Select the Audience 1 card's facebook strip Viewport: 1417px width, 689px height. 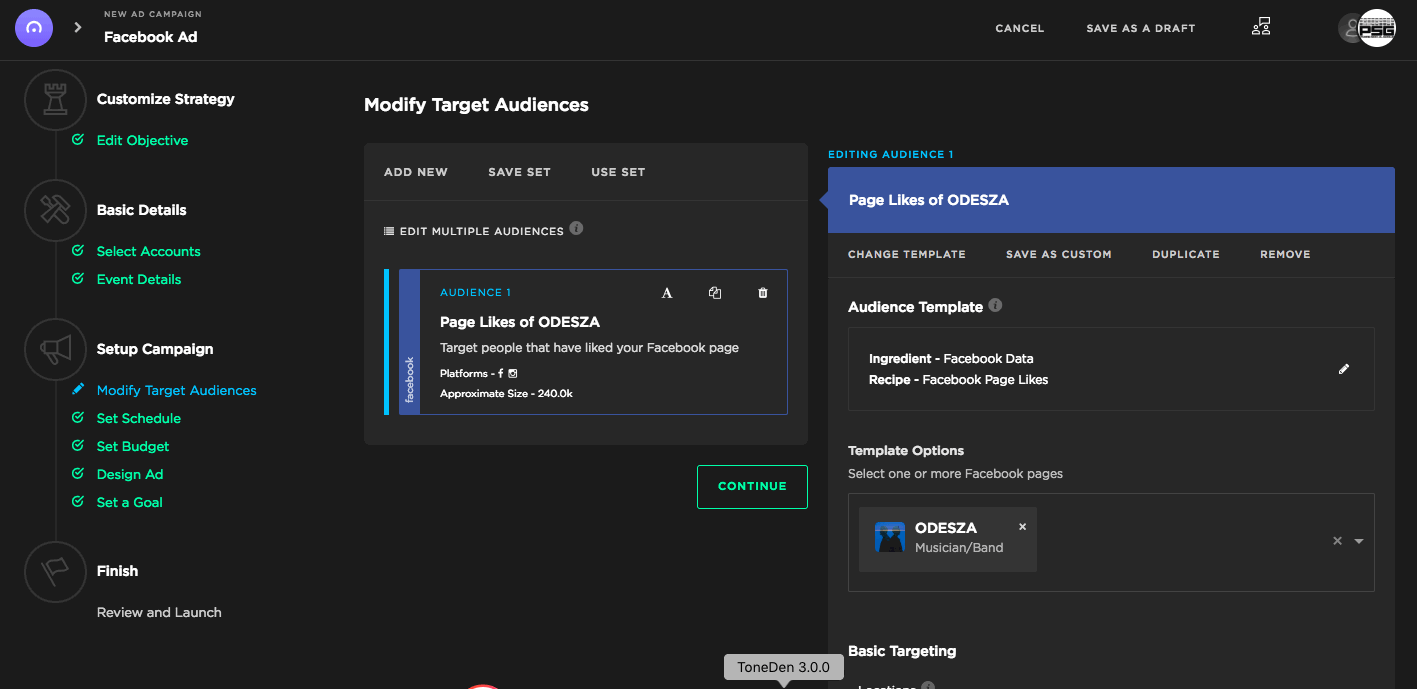coord(409,341)
